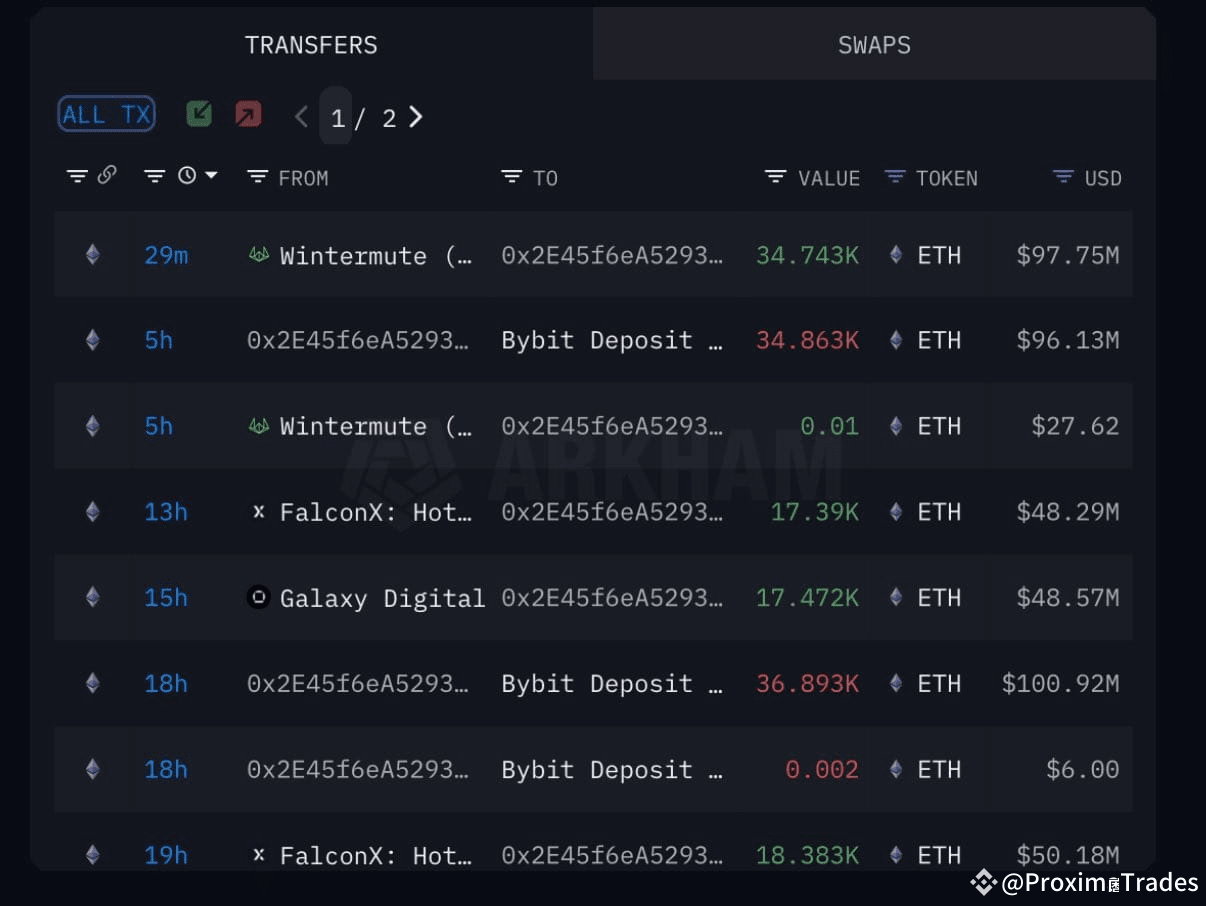This screenshot has width=1206, height=906.
Task: Select the $48.57M USD amount
Action: [x=1068, y=598]
